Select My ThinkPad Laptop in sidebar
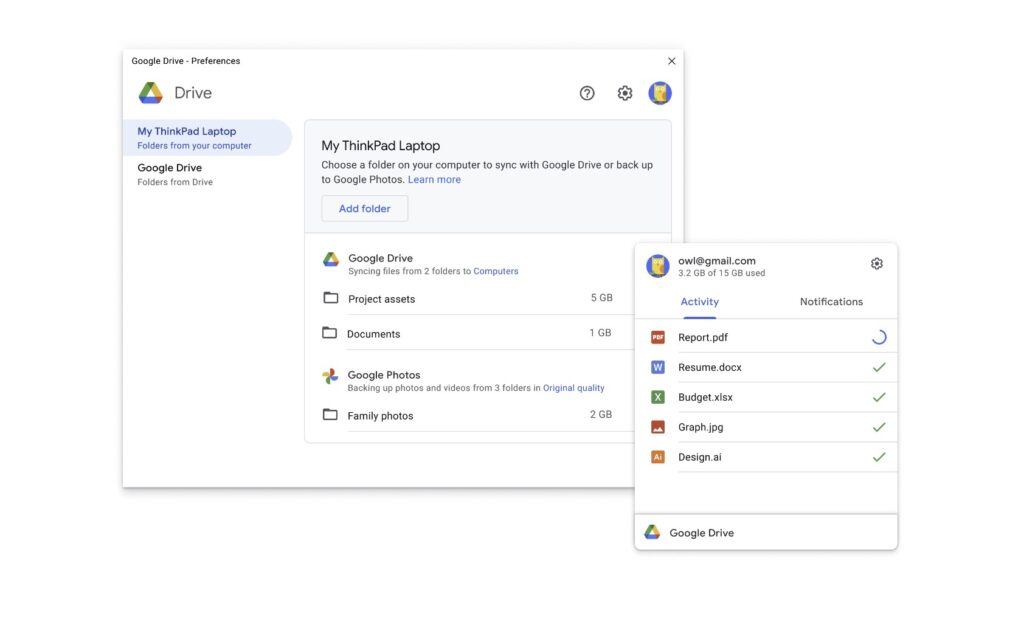Screen dimensions: 1024x625 [x=207, y=138]
